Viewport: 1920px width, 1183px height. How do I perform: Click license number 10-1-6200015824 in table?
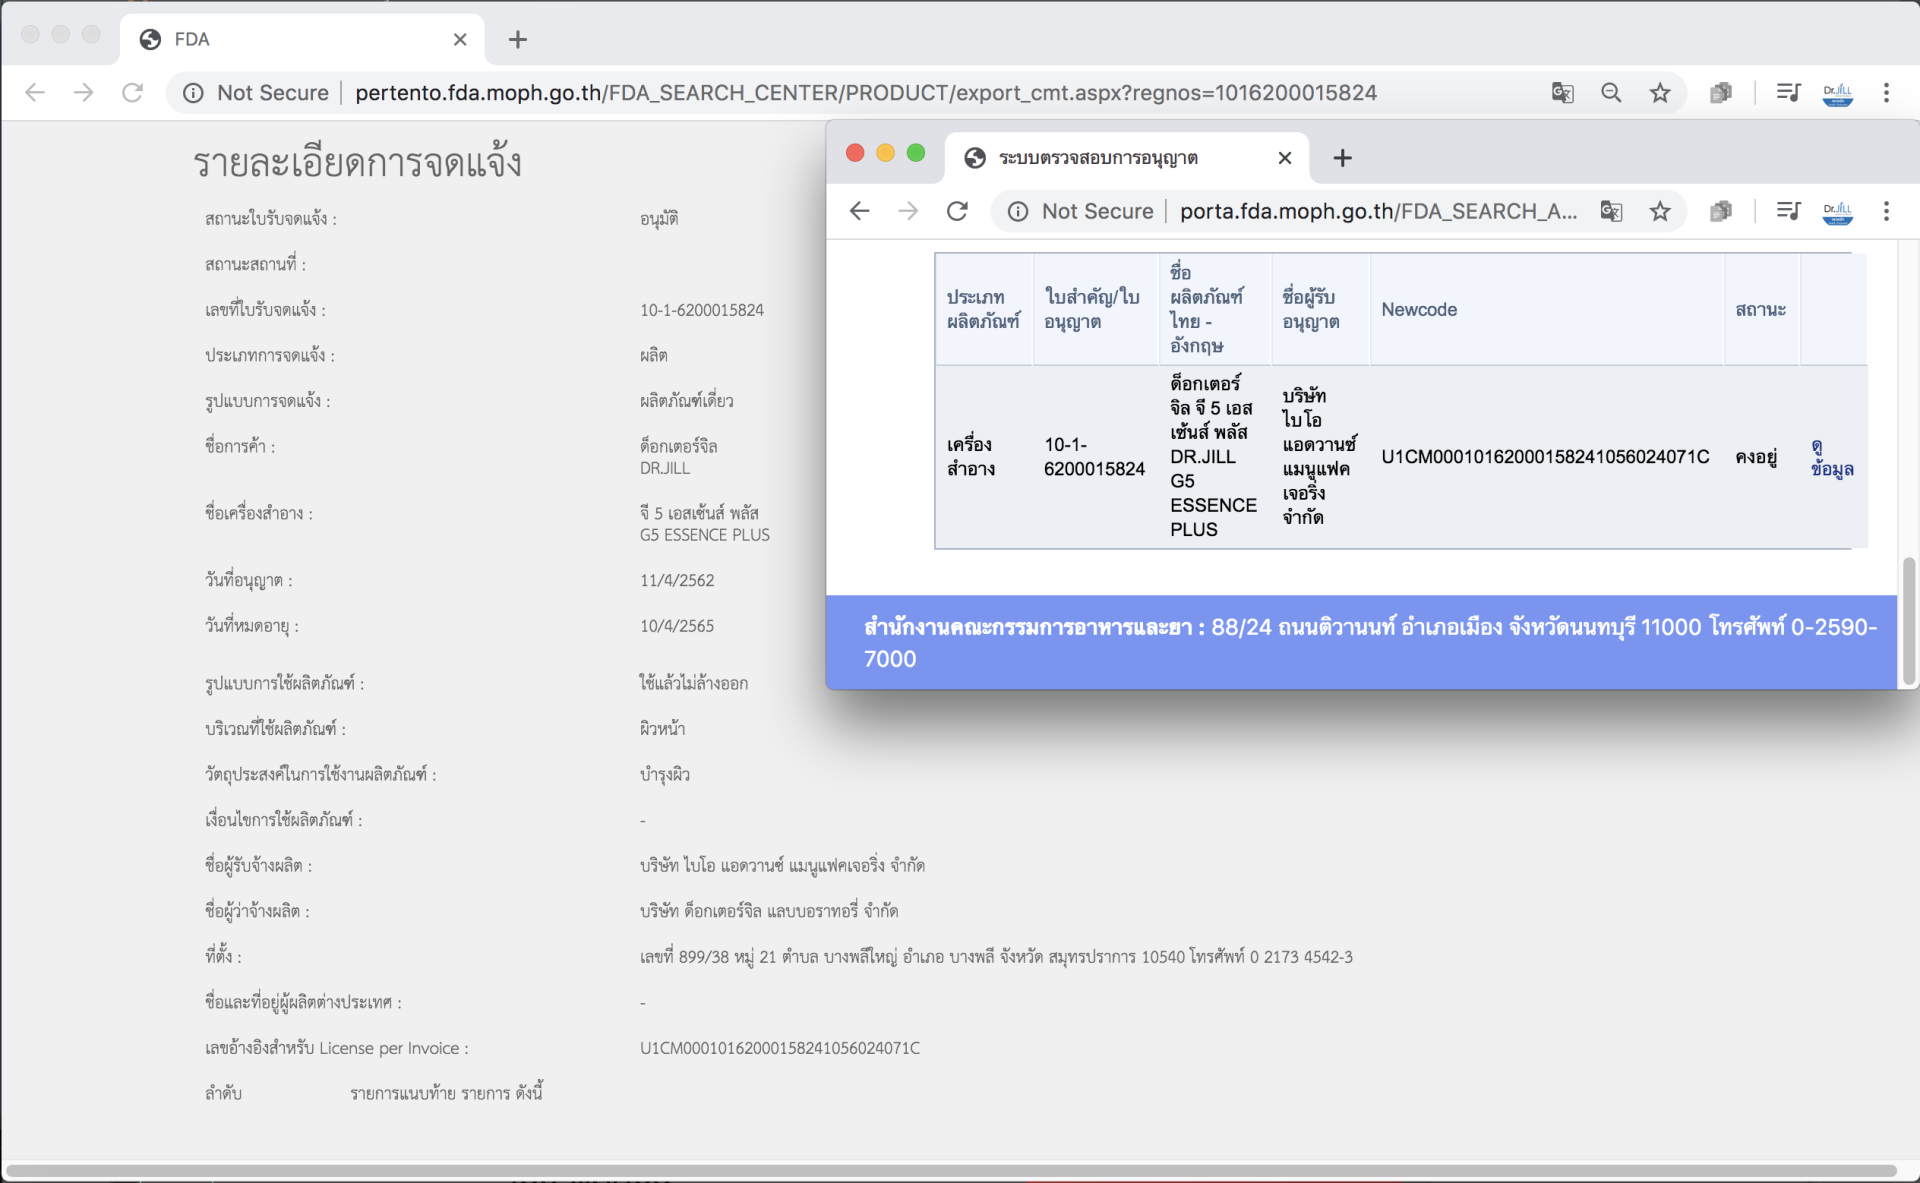pyautogui.click(x=1094, y=457)
